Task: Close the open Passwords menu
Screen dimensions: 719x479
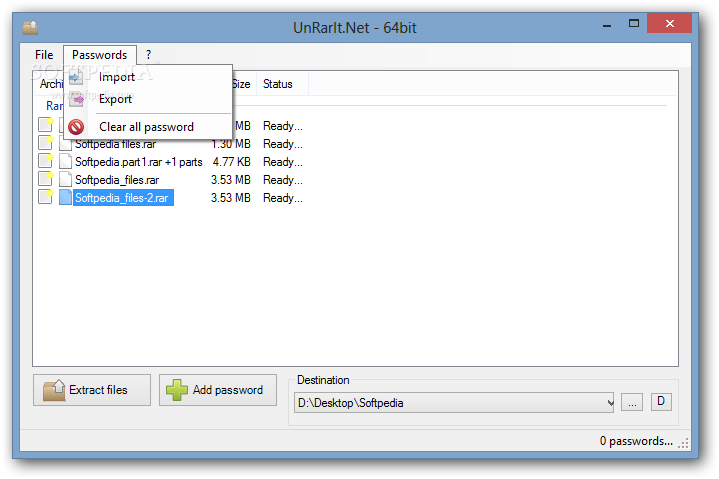Action: (100, 55)
